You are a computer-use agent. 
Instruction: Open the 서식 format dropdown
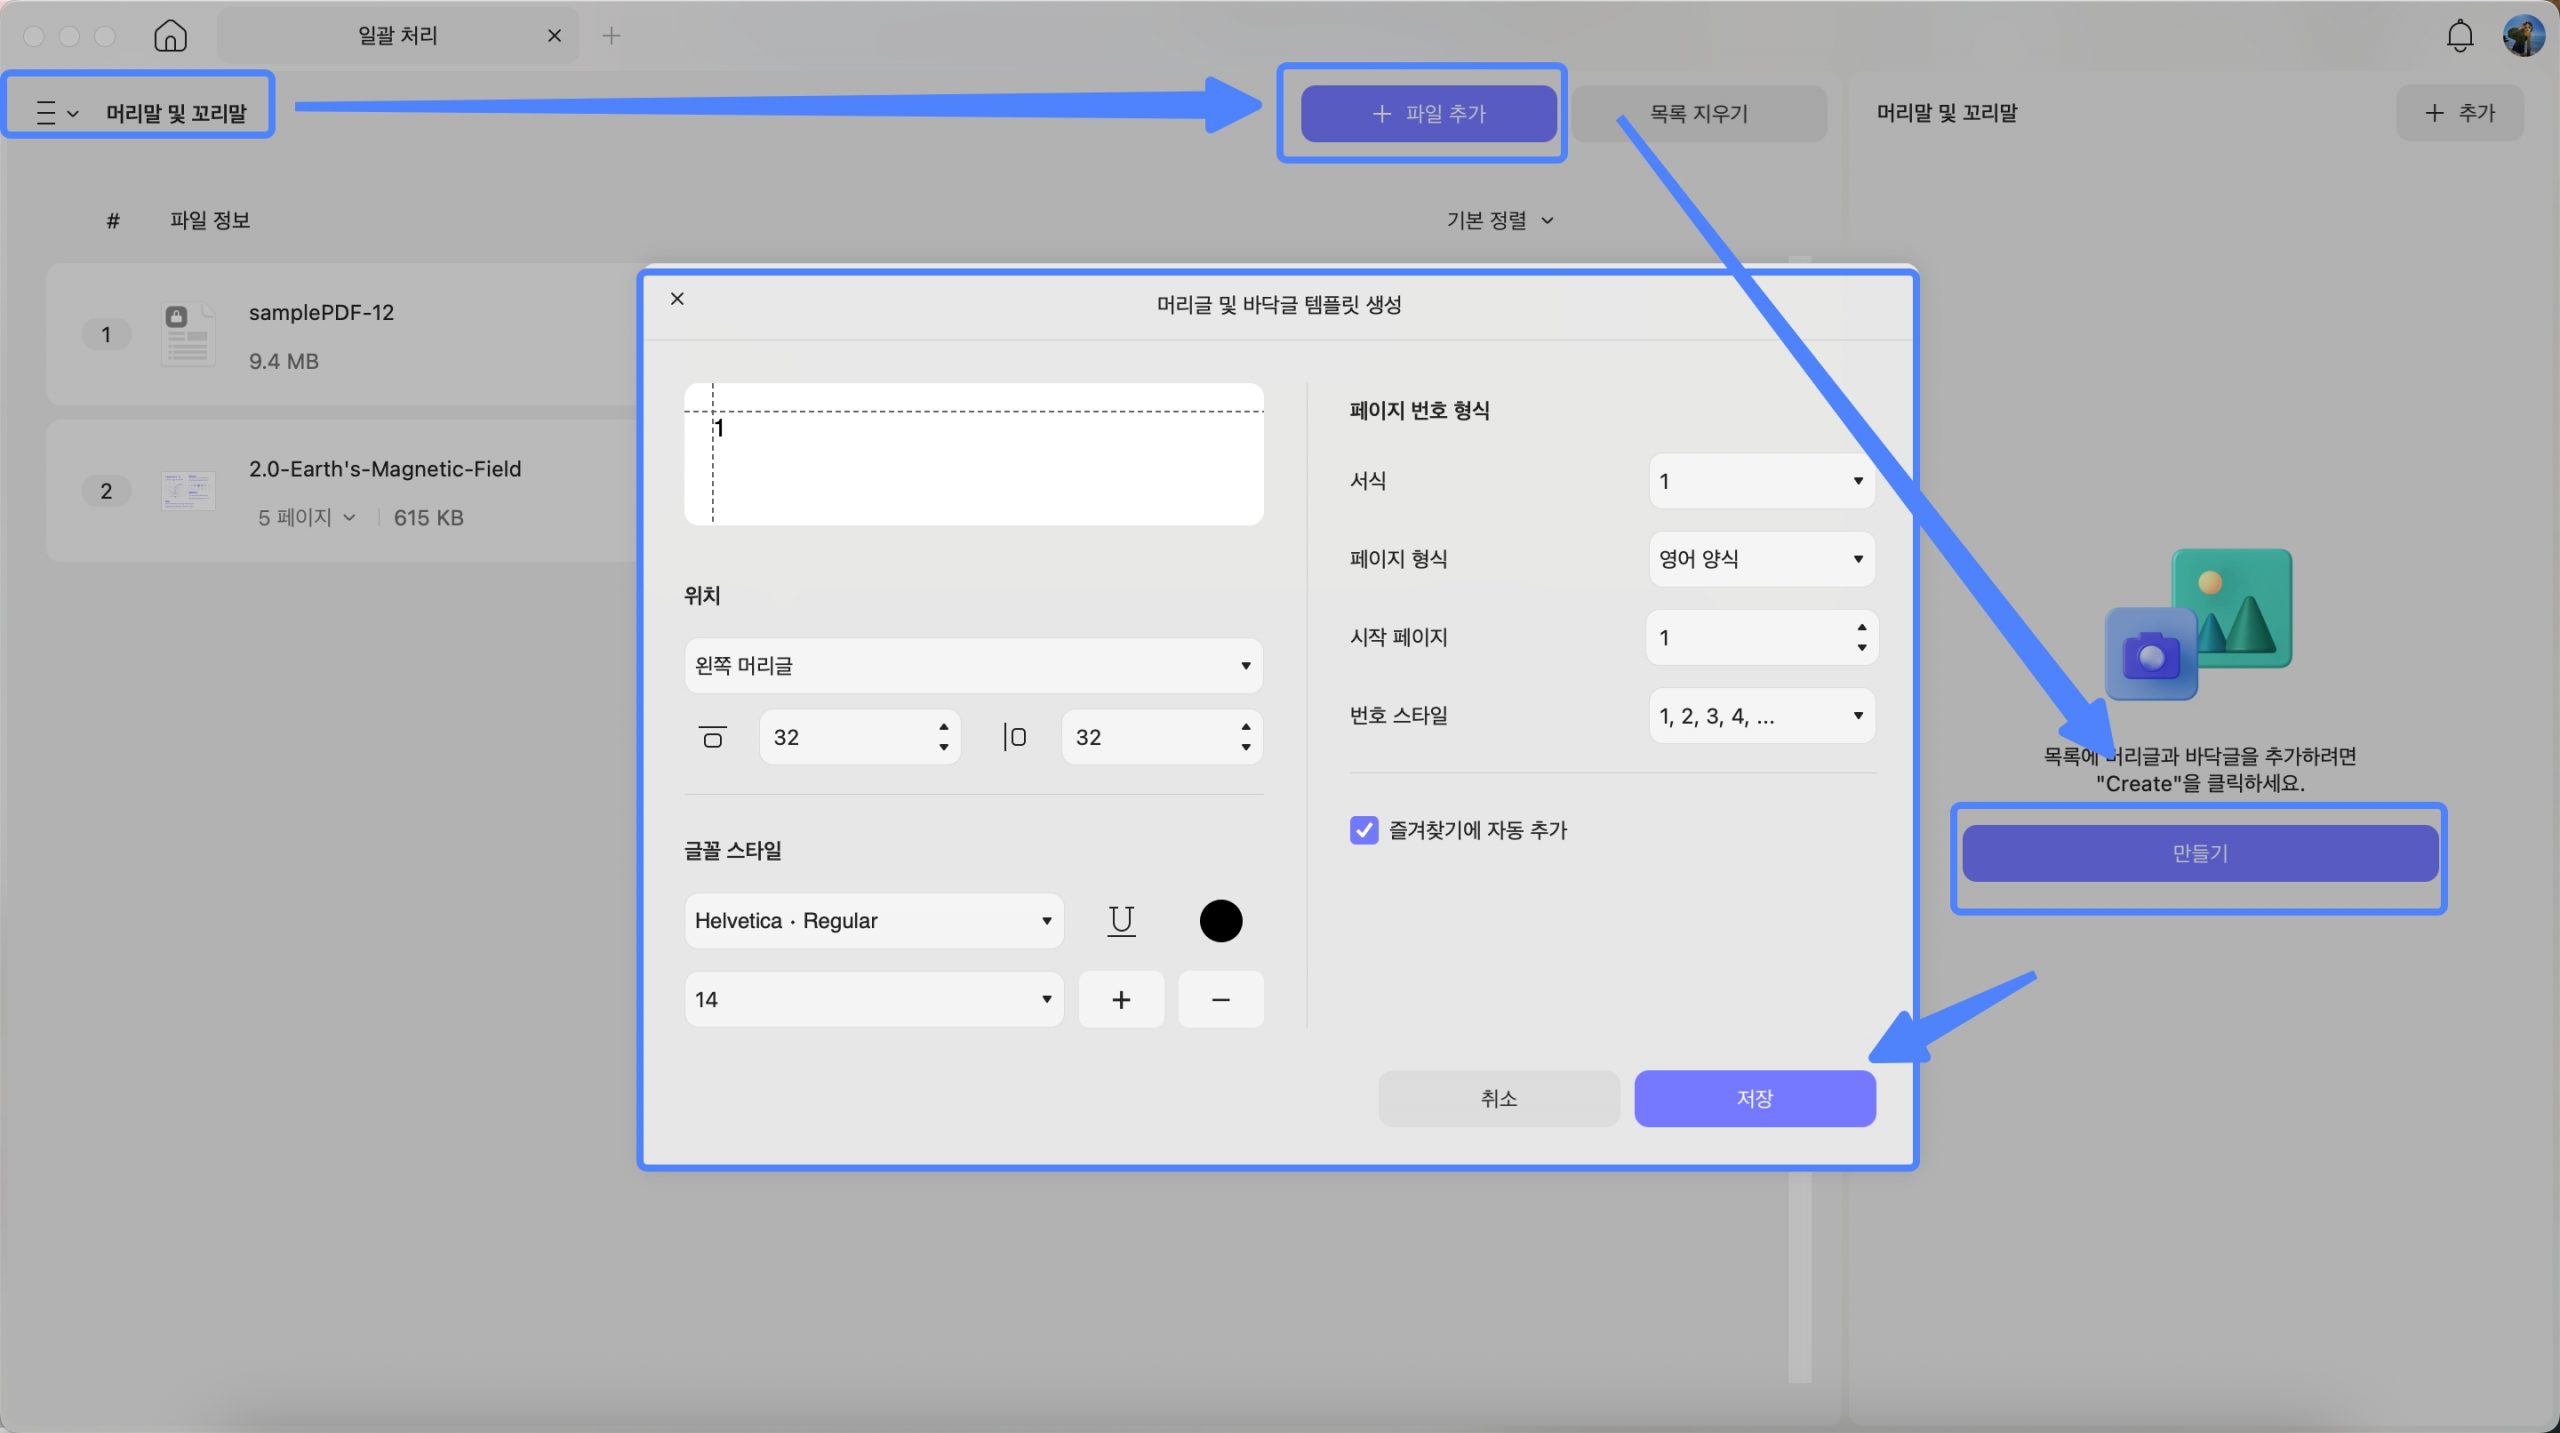coord(1761,481)
